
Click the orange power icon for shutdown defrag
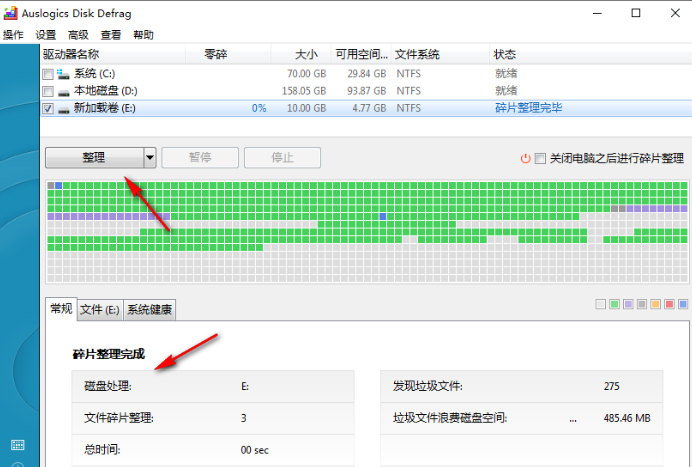tap(525, 158)
